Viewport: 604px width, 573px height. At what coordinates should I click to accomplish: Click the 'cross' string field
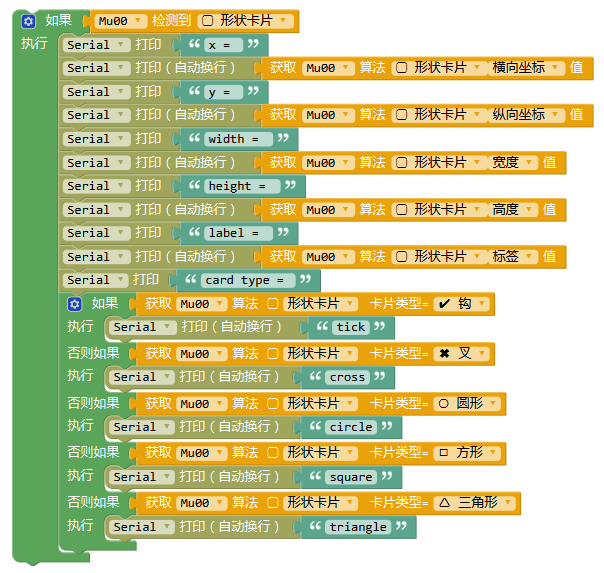tap(347, 377)
